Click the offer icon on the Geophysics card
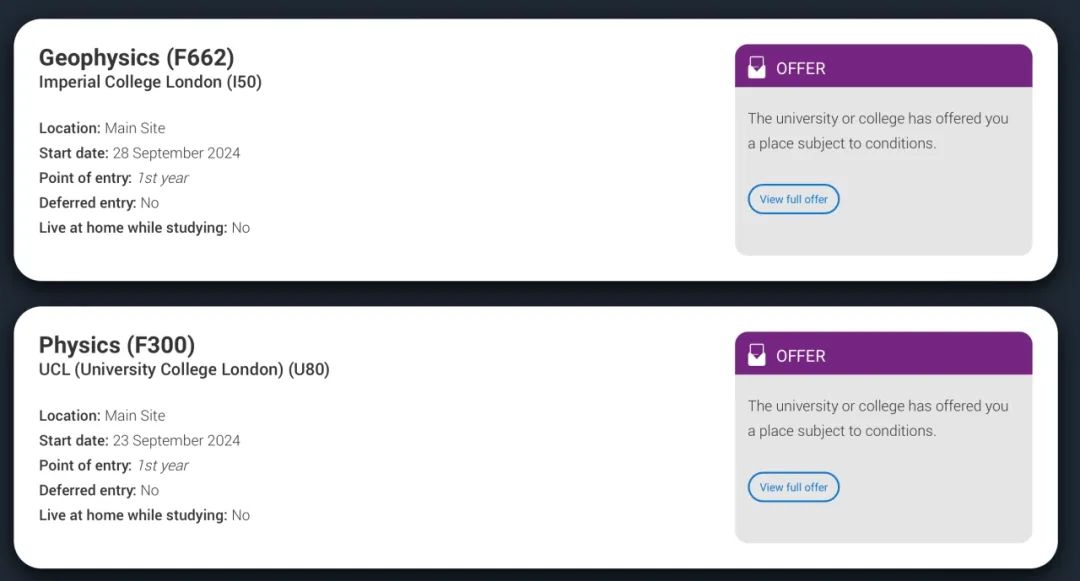This screenshot has width=1080, height=581. point(757,67)
